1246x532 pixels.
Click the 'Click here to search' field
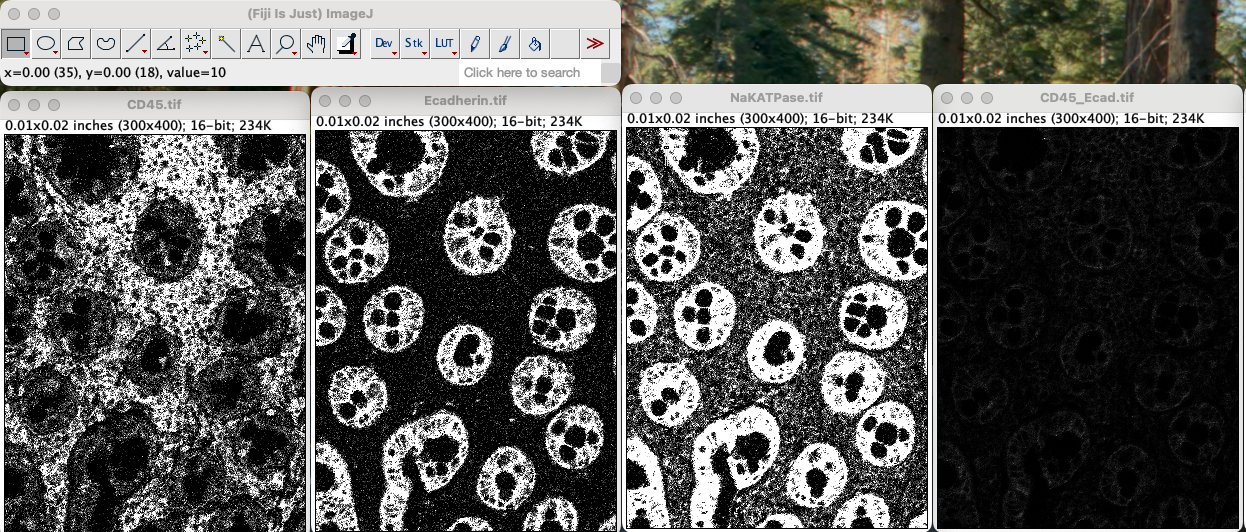tap(528, 73)
